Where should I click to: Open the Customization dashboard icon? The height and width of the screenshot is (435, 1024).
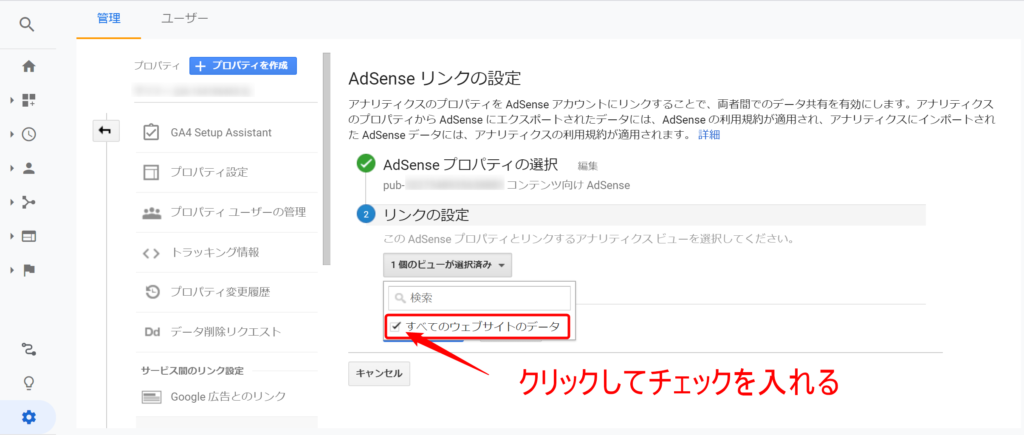(x=29, y=100)
